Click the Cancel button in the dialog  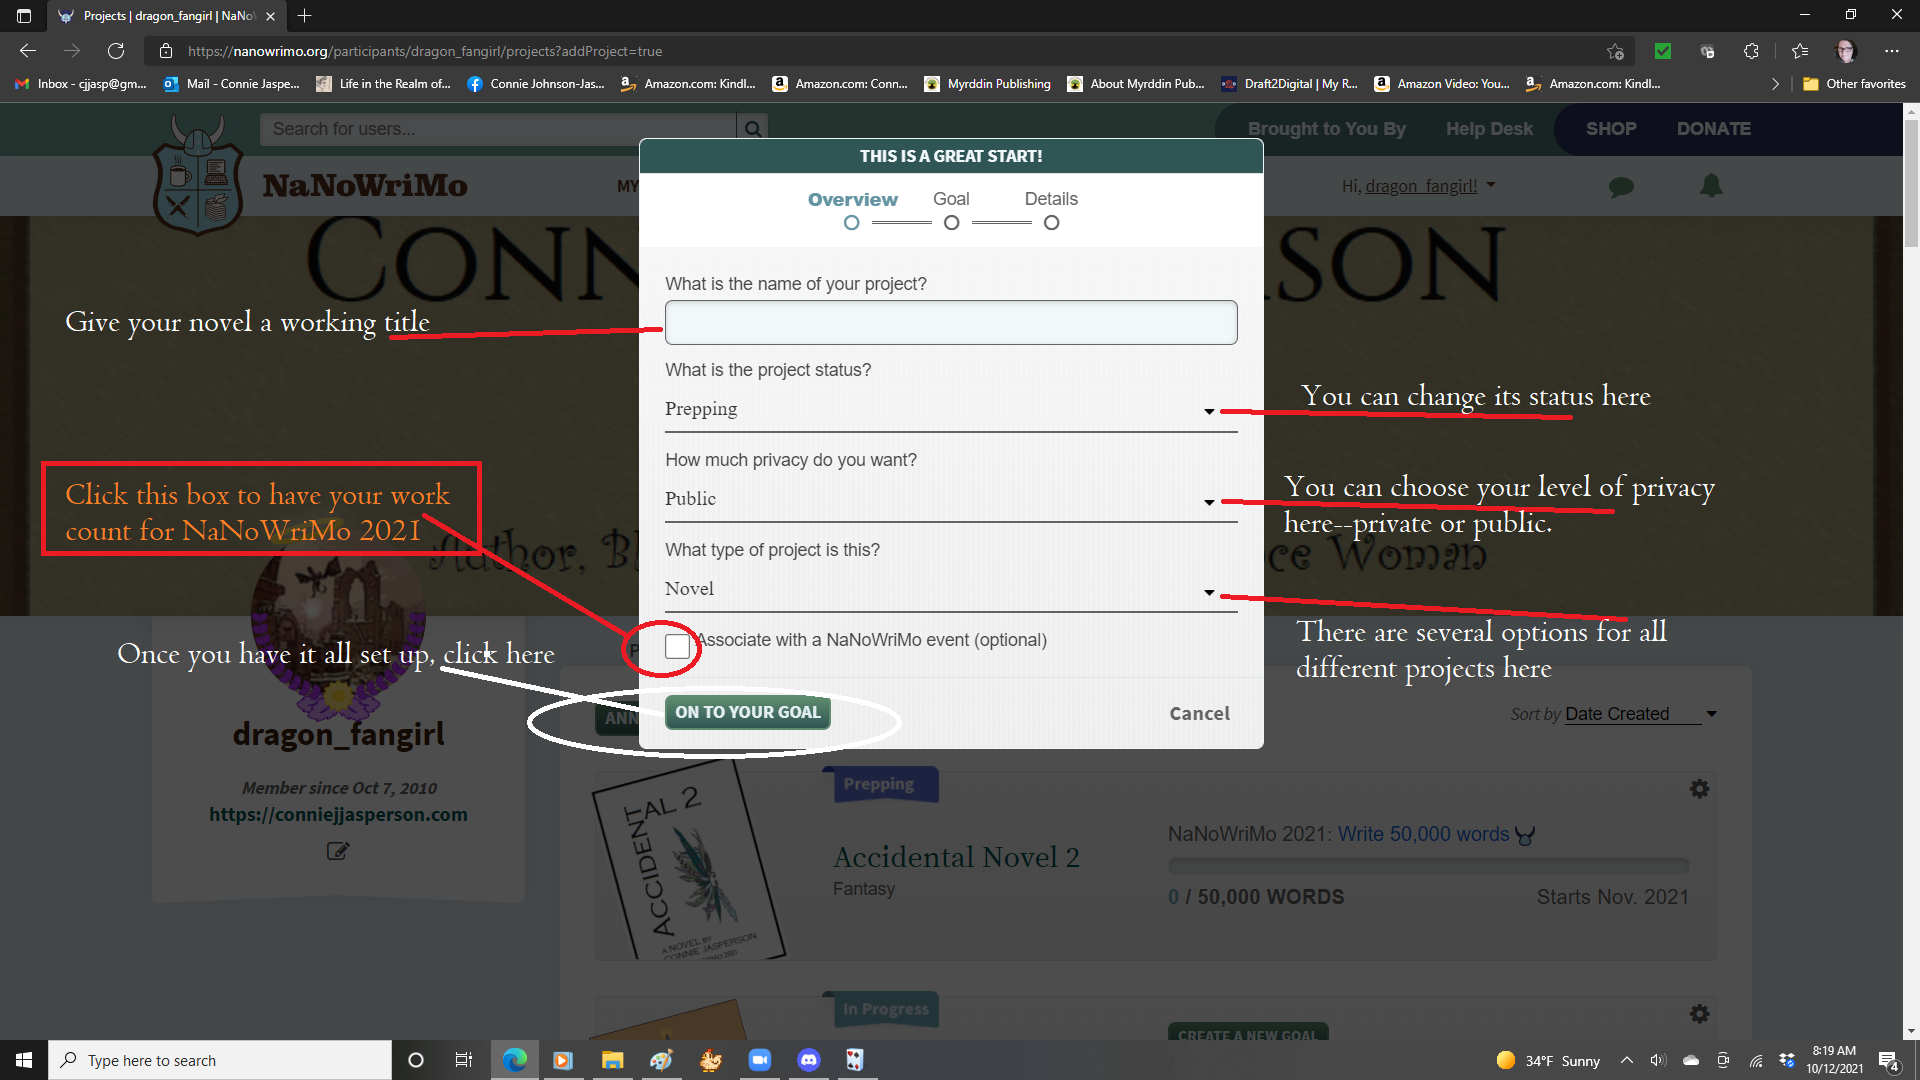(x=1199, y=713)
